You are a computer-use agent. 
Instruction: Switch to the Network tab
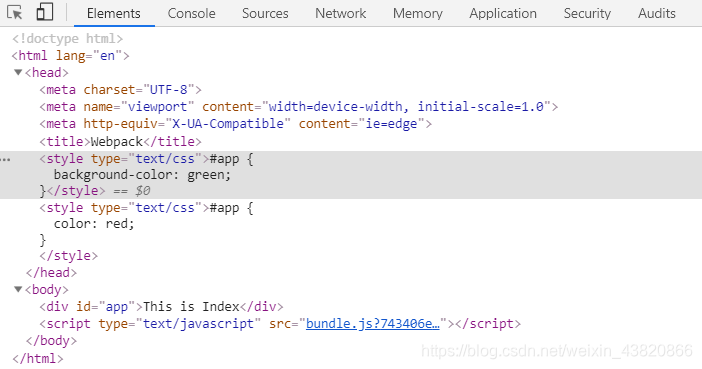click(341, 13)
